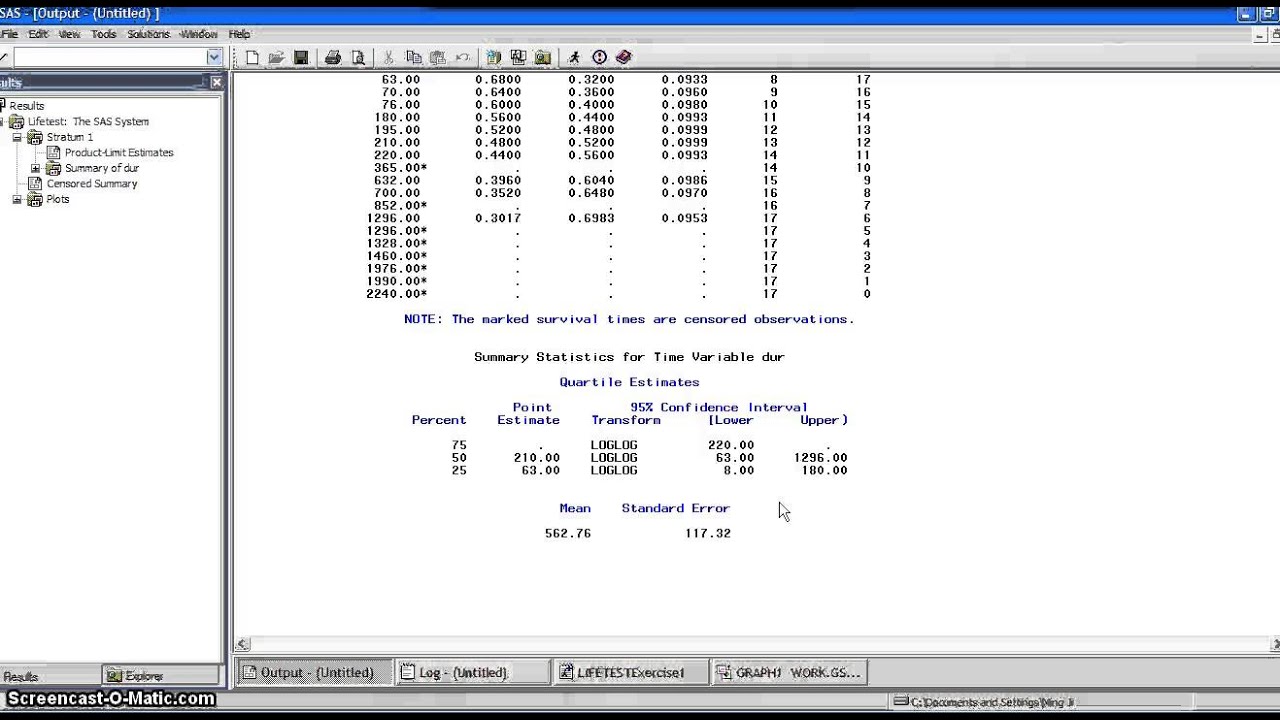Click the censored time 2240.00*
The width and height of the screenshot is (1280, 720).
click(x=397, y=294)
